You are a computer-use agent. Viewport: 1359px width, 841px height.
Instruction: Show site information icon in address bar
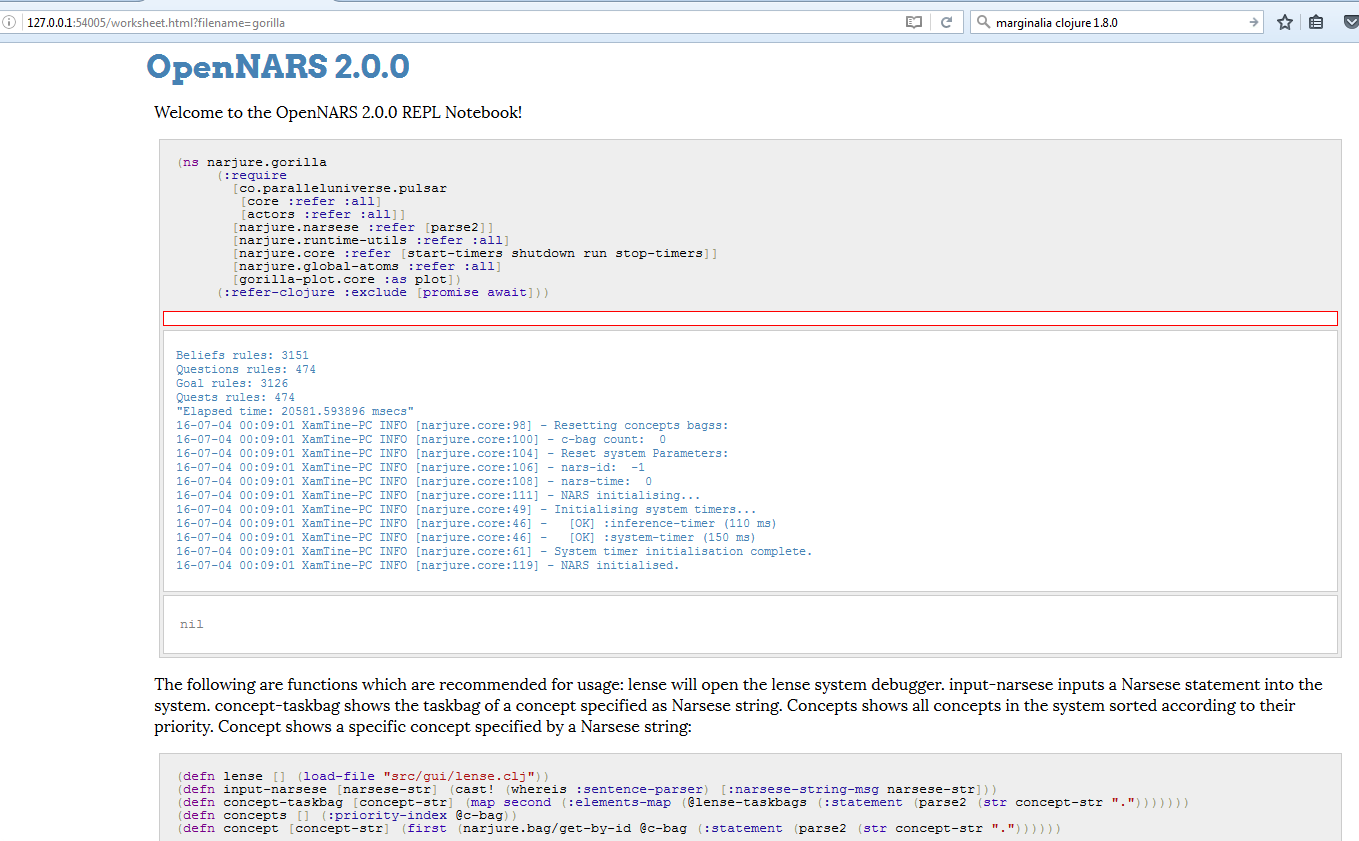pos(9,22)
